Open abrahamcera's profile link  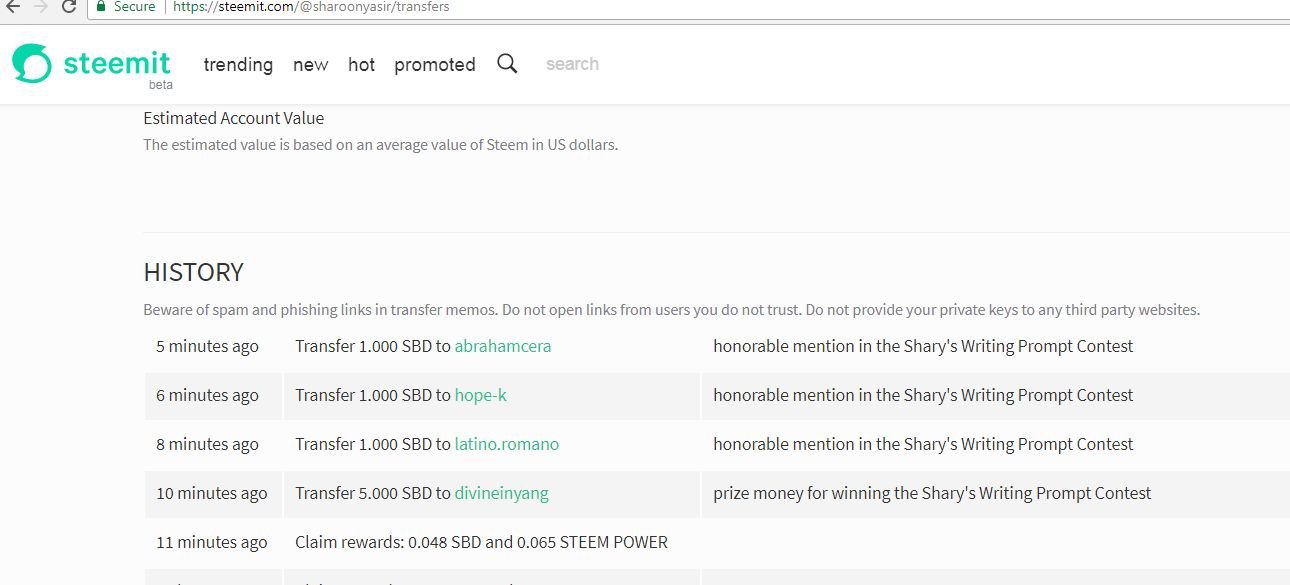point(503,346)
